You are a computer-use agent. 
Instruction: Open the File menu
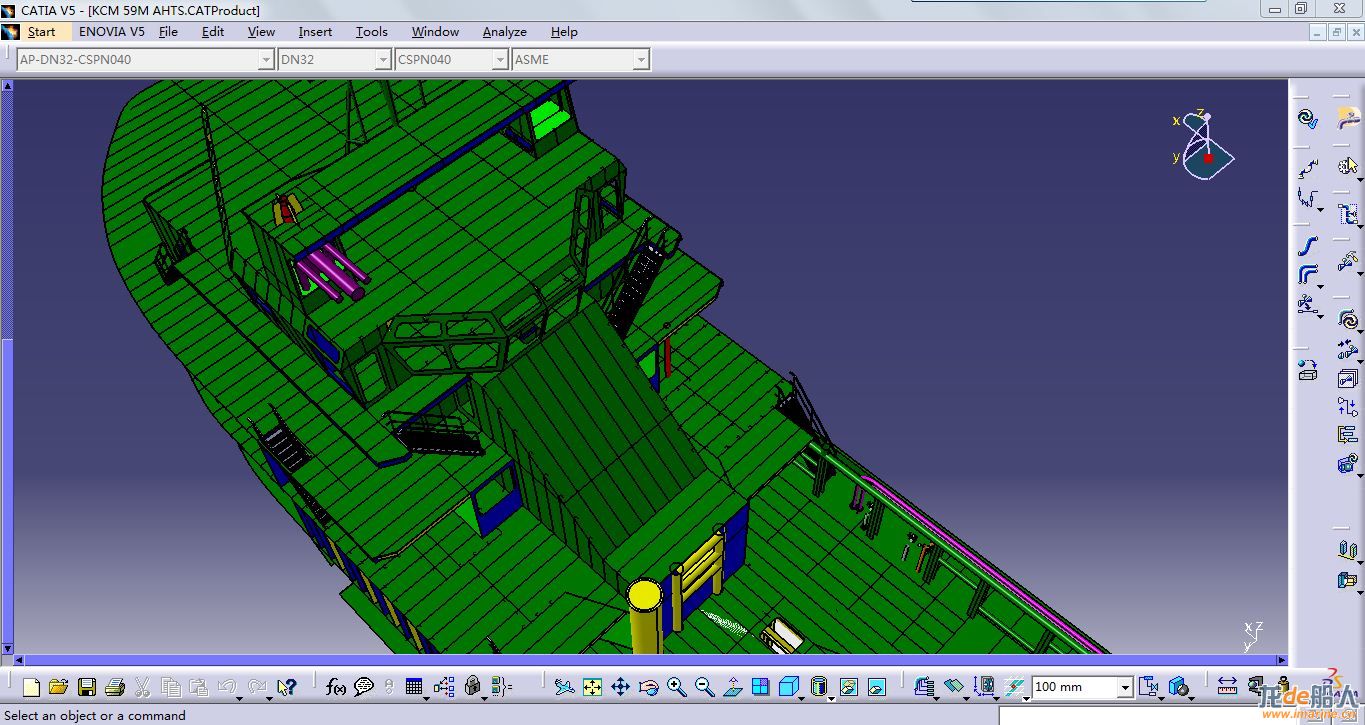coord(168,32)
